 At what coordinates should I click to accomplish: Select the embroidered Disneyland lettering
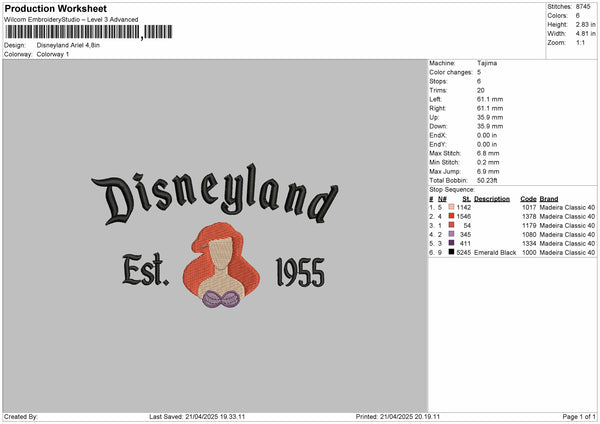pyautogui.click(x=215, y=194)
